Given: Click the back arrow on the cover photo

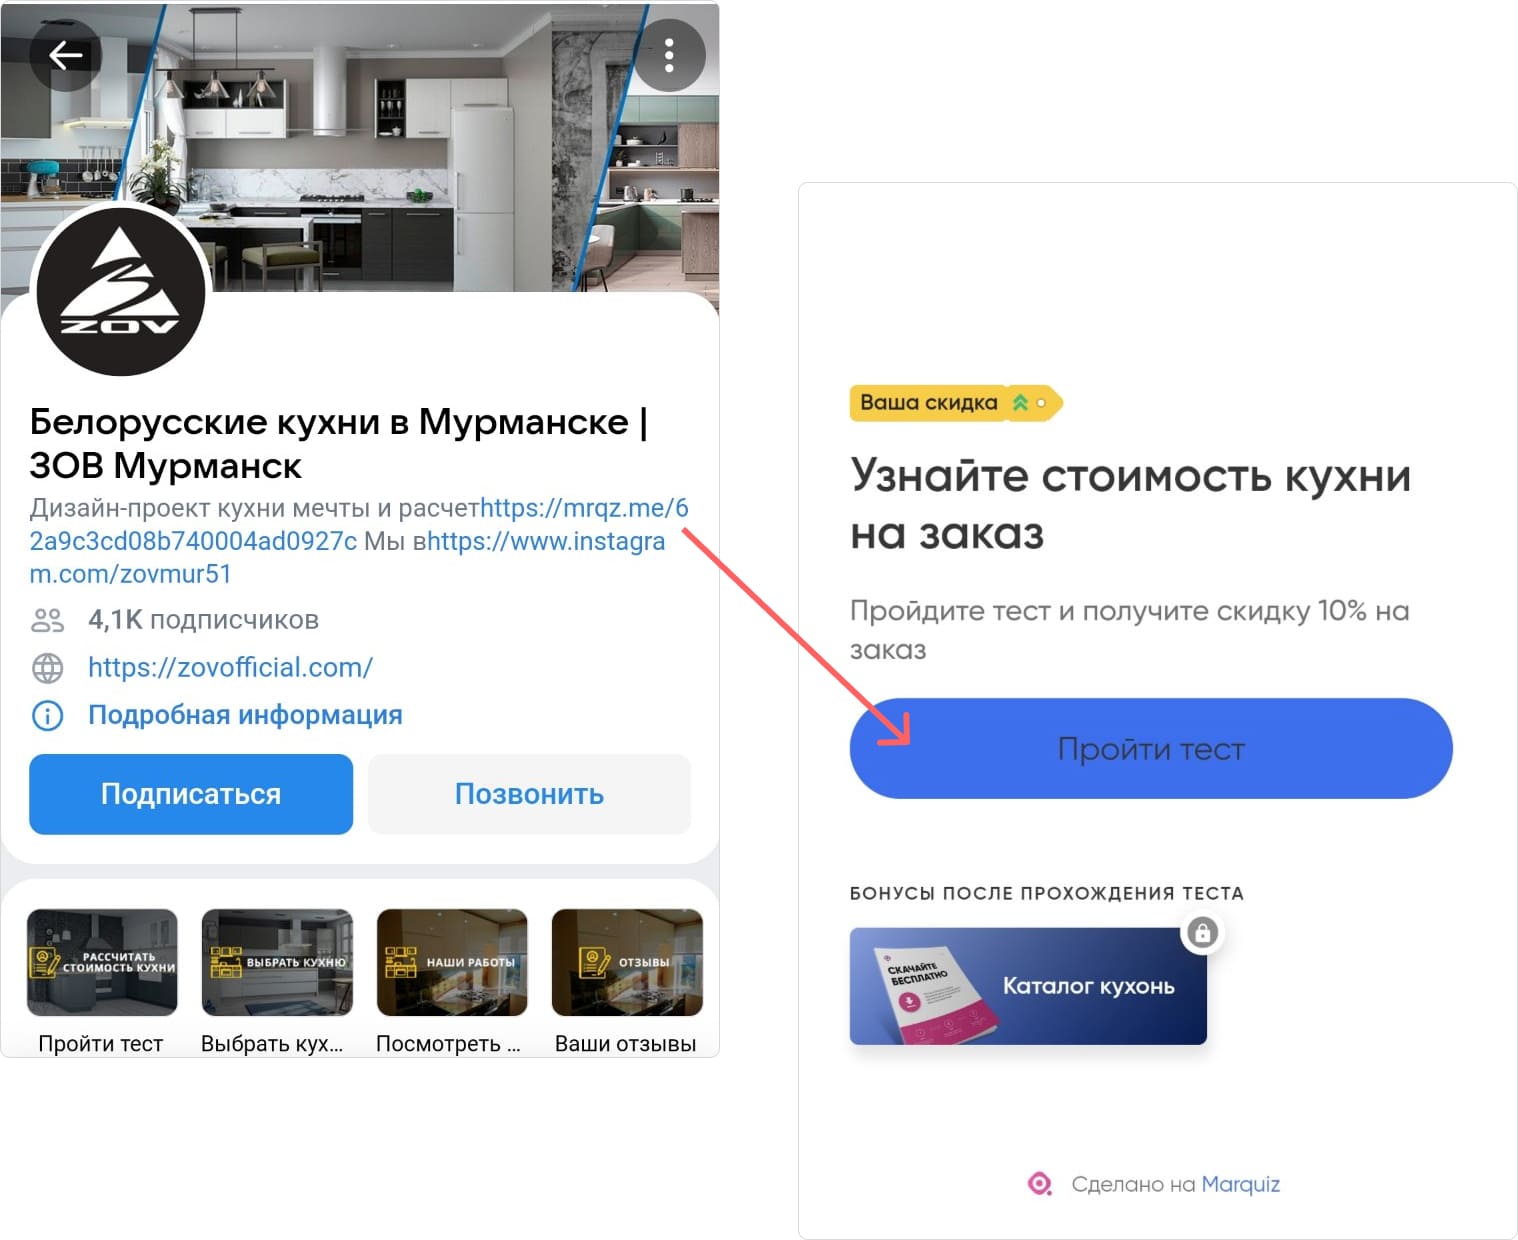Looking at the screenshot, I should coord(66,56).
